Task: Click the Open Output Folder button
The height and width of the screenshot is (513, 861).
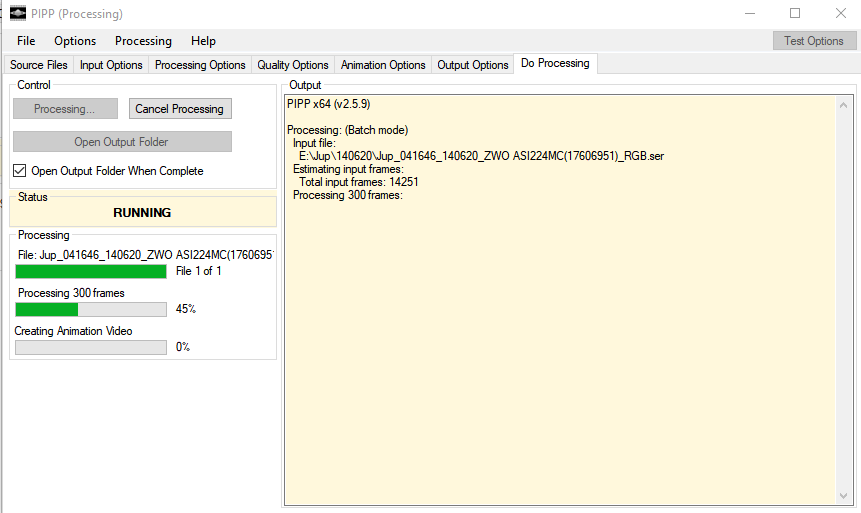Action: [x=122, y=142]
